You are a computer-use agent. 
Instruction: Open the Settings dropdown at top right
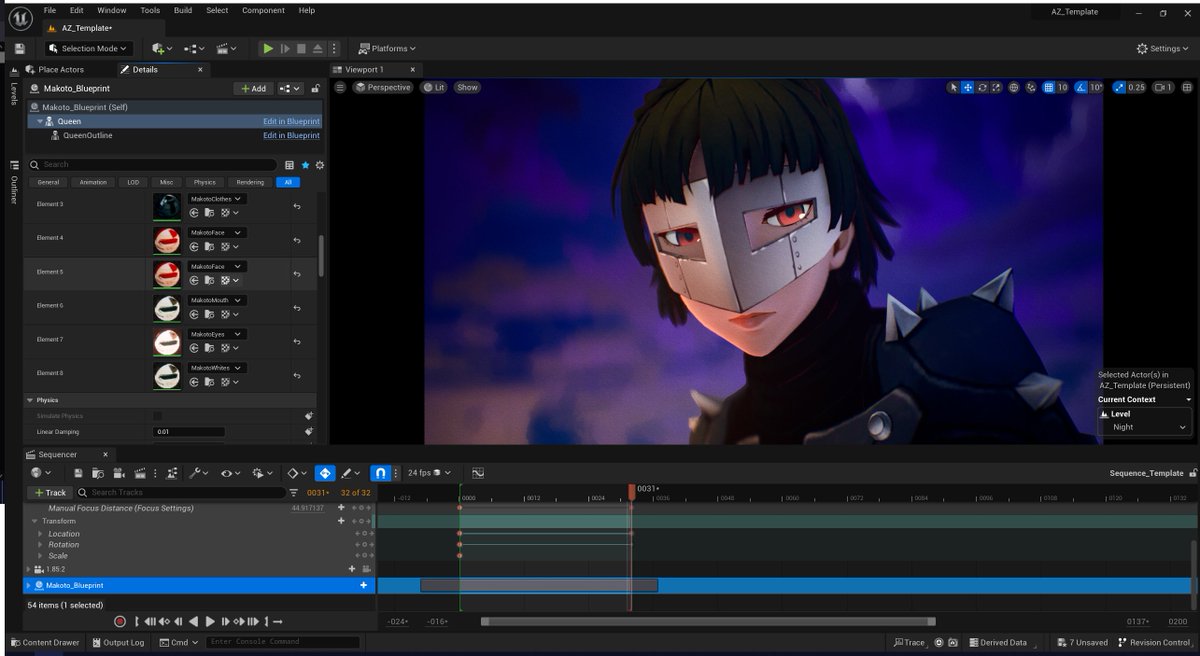pos(1163,48)
